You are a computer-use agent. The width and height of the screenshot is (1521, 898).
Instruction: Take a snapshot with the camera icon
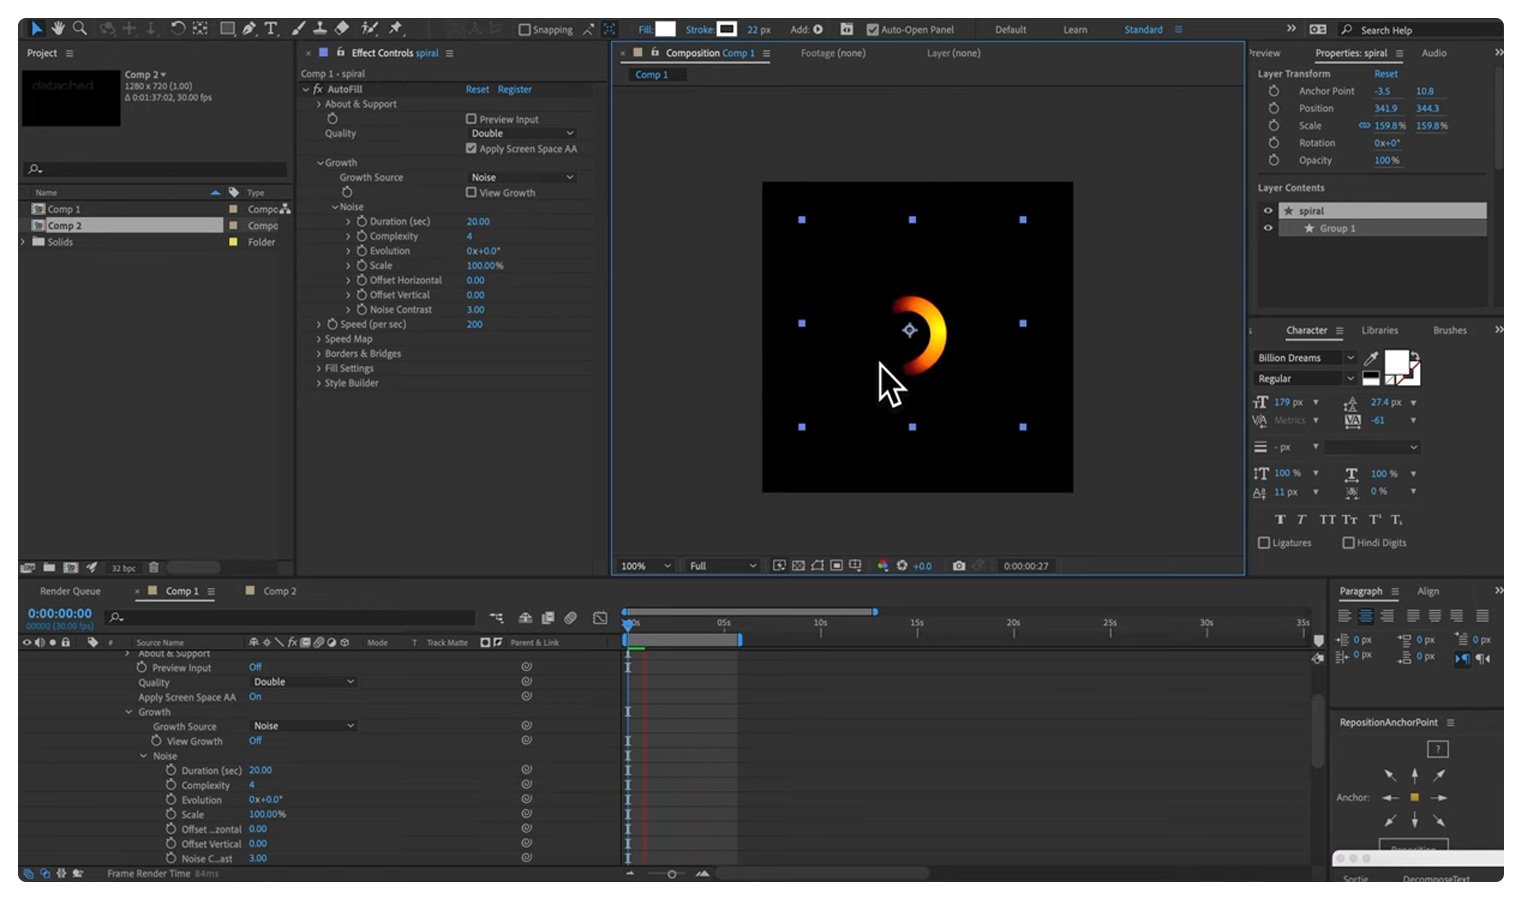pyautogui.click(x=959, y=566)
